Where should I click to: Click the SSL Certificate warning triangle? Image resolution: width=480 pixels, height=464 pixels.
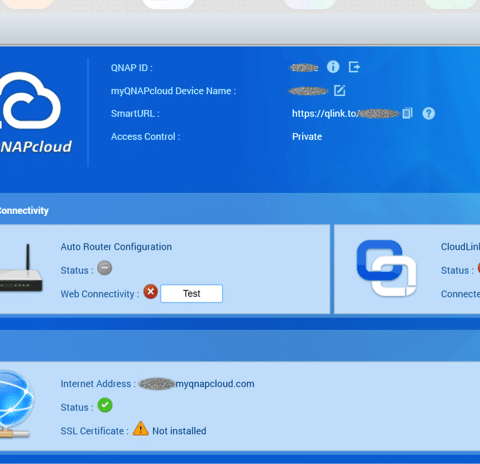pos(141,429)
